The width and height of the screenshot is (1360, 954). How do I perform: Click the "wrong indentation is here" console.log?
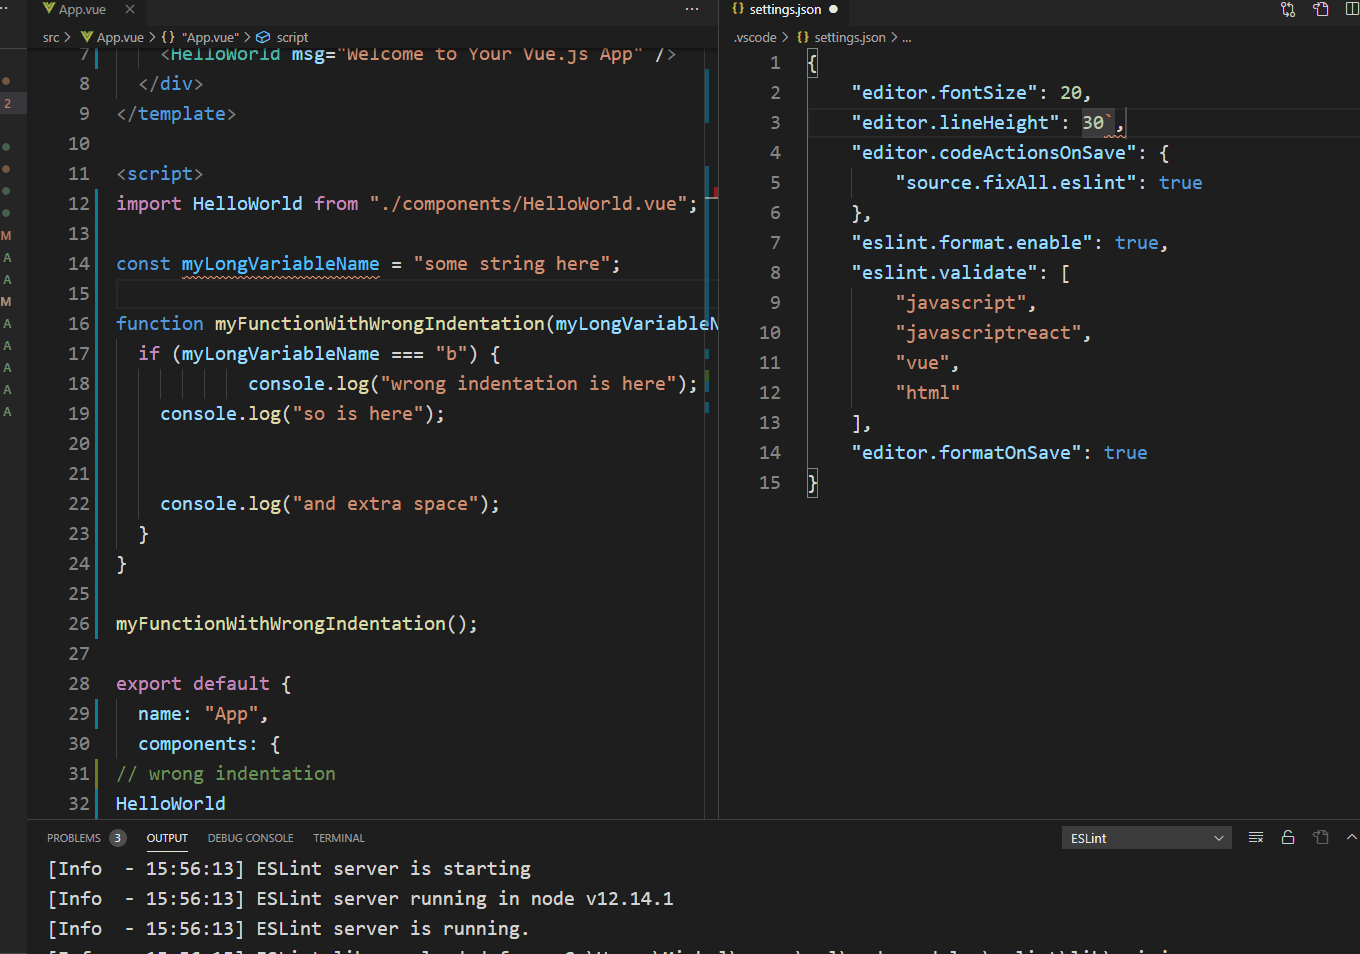[x=472, y=384]
